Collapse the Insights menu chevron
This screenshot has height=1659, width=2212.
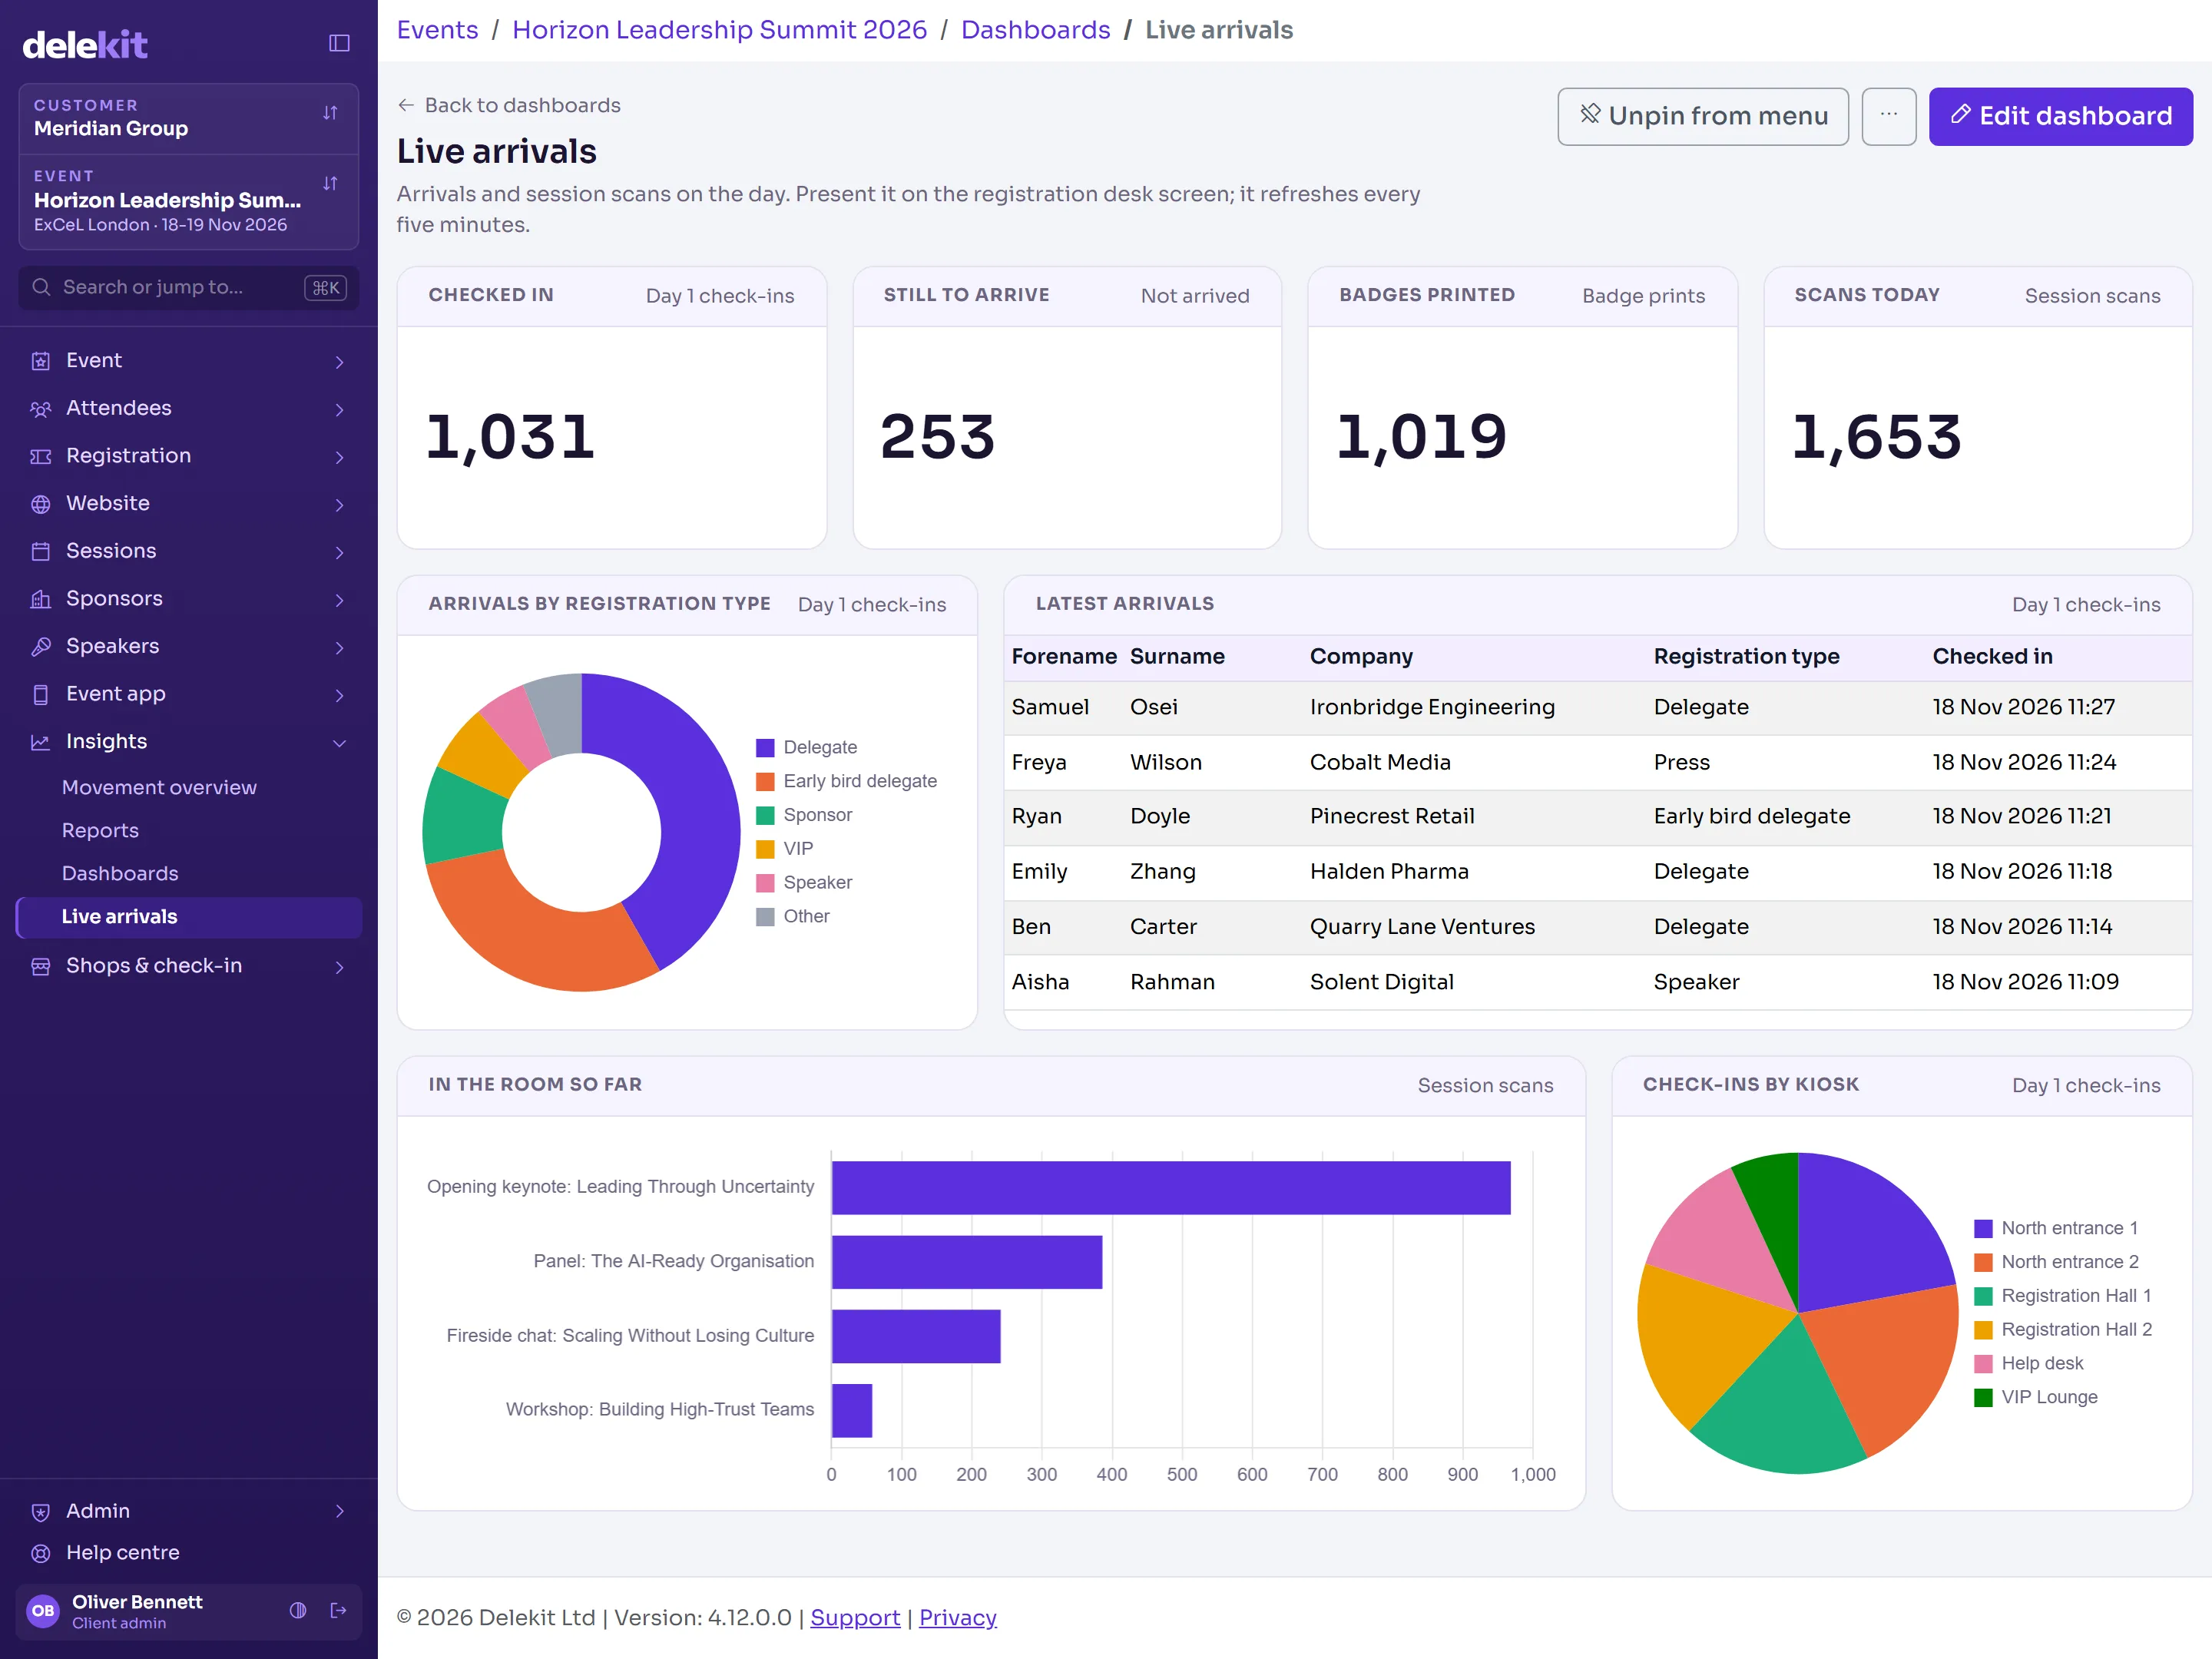pos(340,743)
